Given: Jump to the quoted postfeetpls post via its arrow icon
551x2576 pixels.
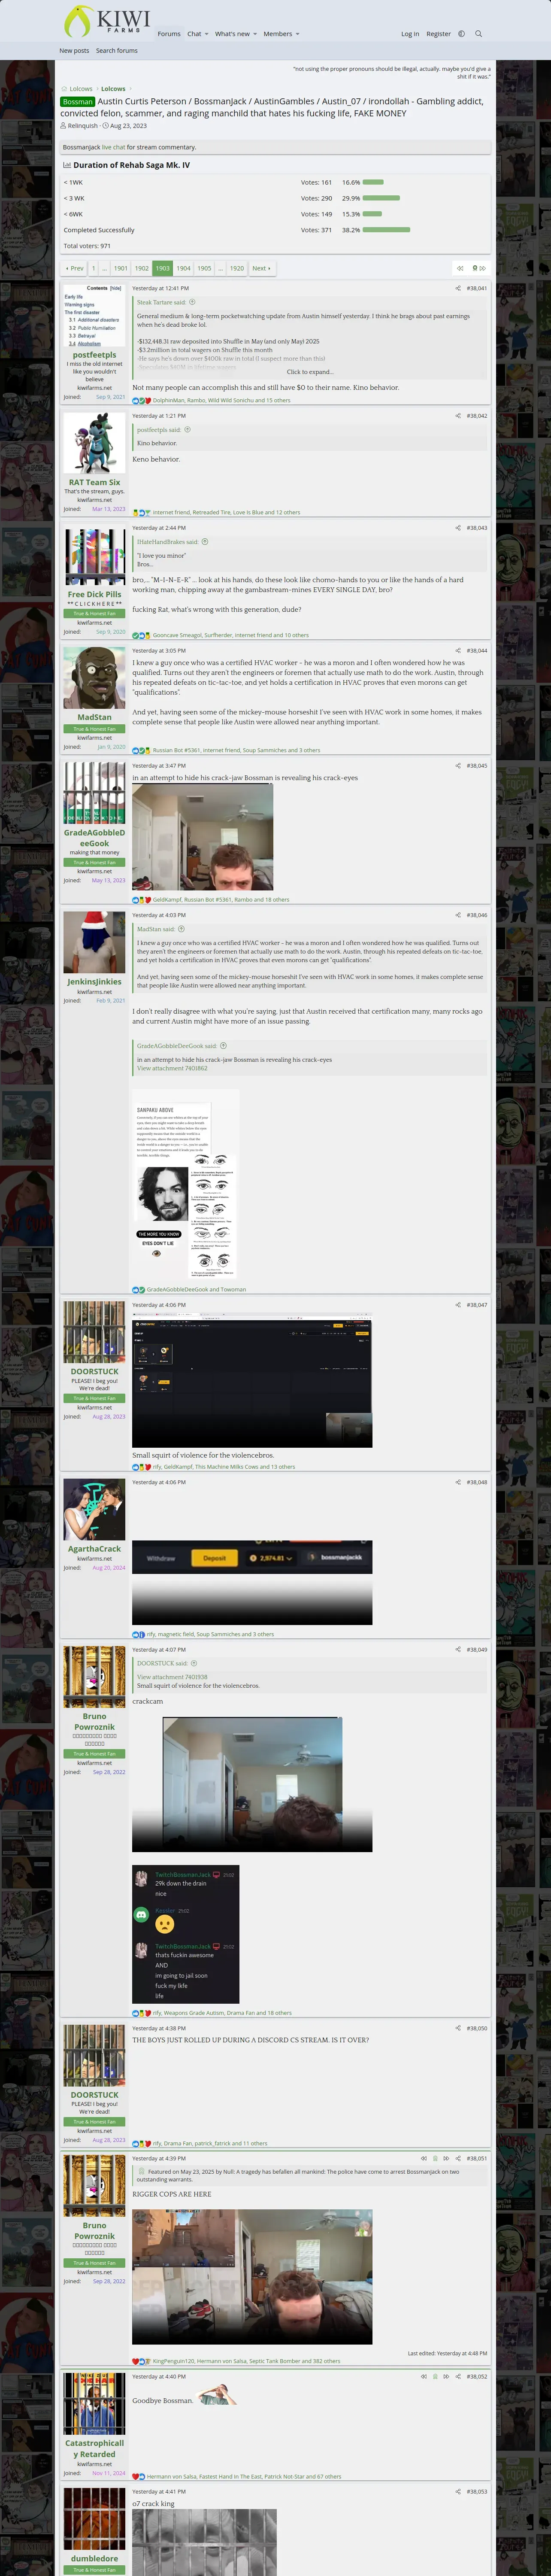Looking at the screenshot, I should click(187, 430).
